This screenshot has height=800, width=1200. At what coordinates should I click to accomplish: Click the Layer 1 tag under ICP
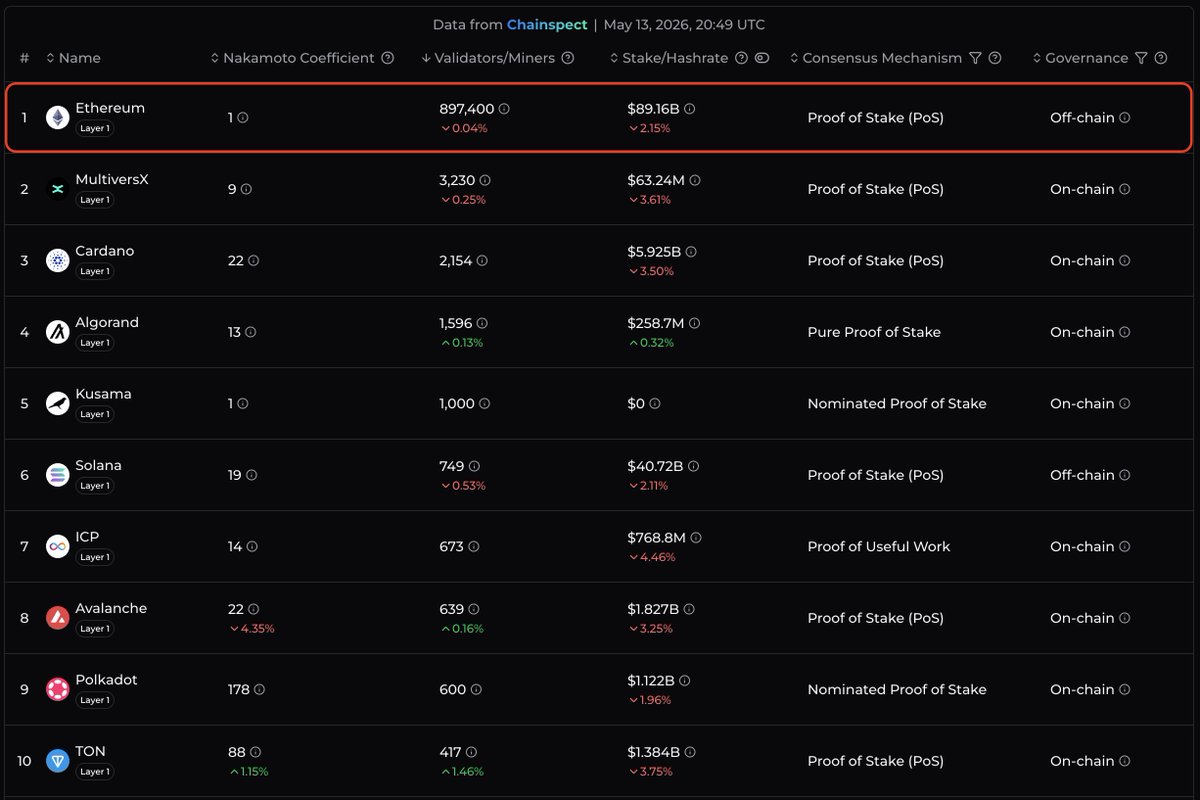pyautogui.click(x=95, y=557)
